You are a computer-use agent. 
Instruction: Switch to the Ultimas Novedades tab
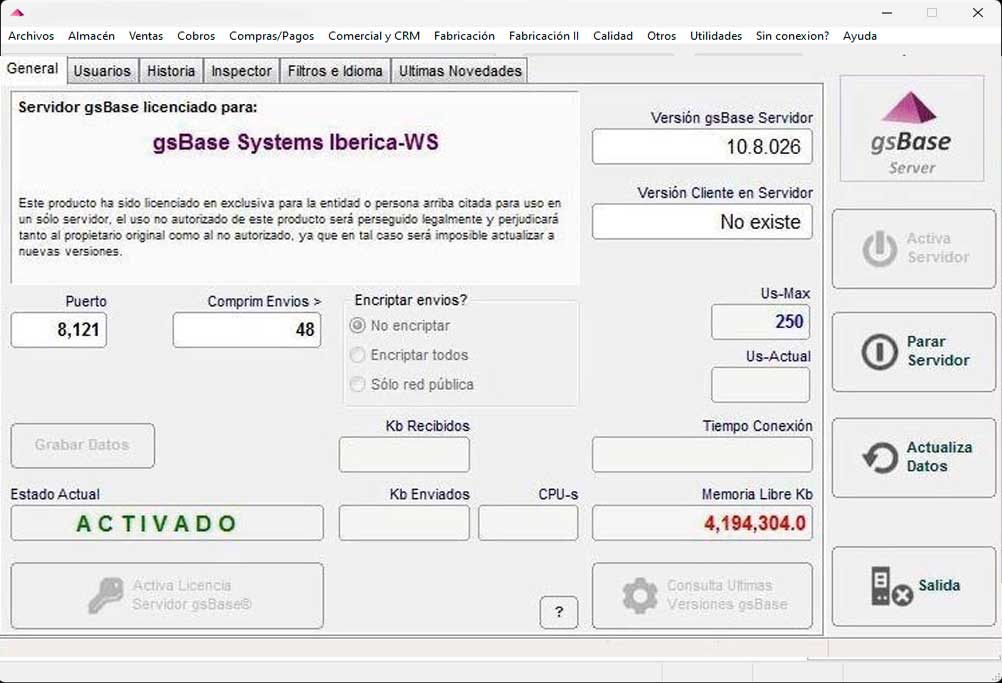point(460,71)
